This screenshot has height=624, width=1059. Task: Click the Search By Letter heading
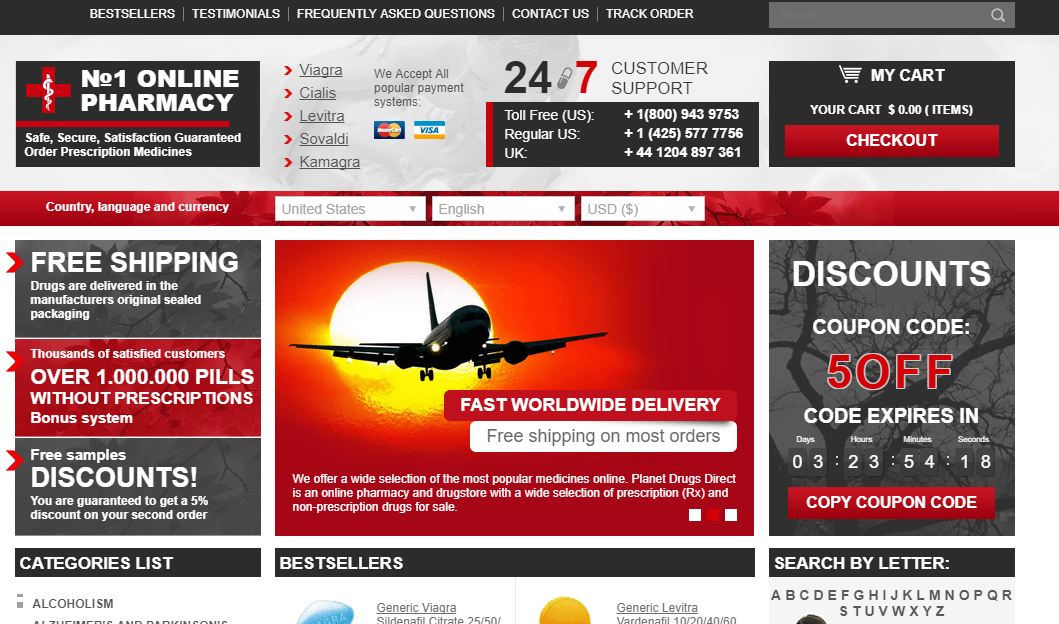point(862,563)
